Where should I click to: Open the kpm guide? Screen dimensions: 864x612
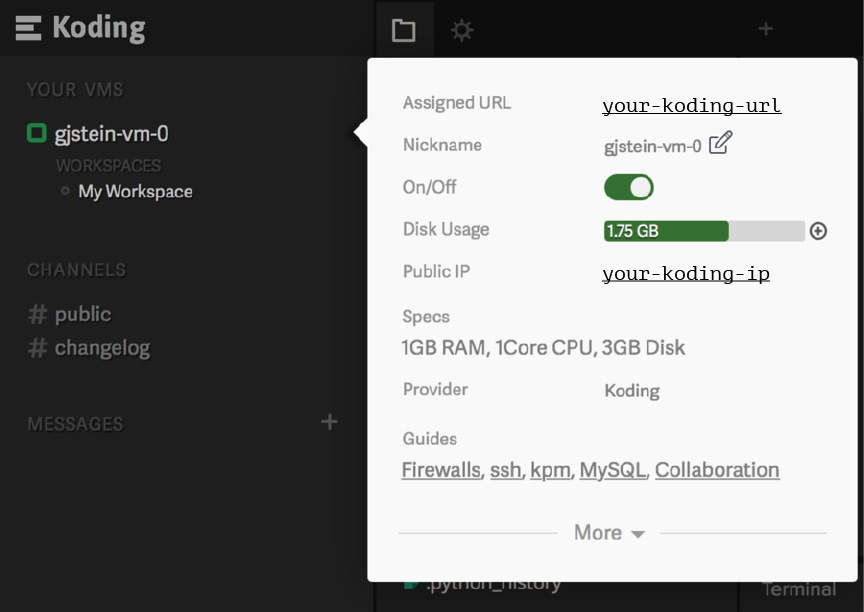(x=550, y=471)
